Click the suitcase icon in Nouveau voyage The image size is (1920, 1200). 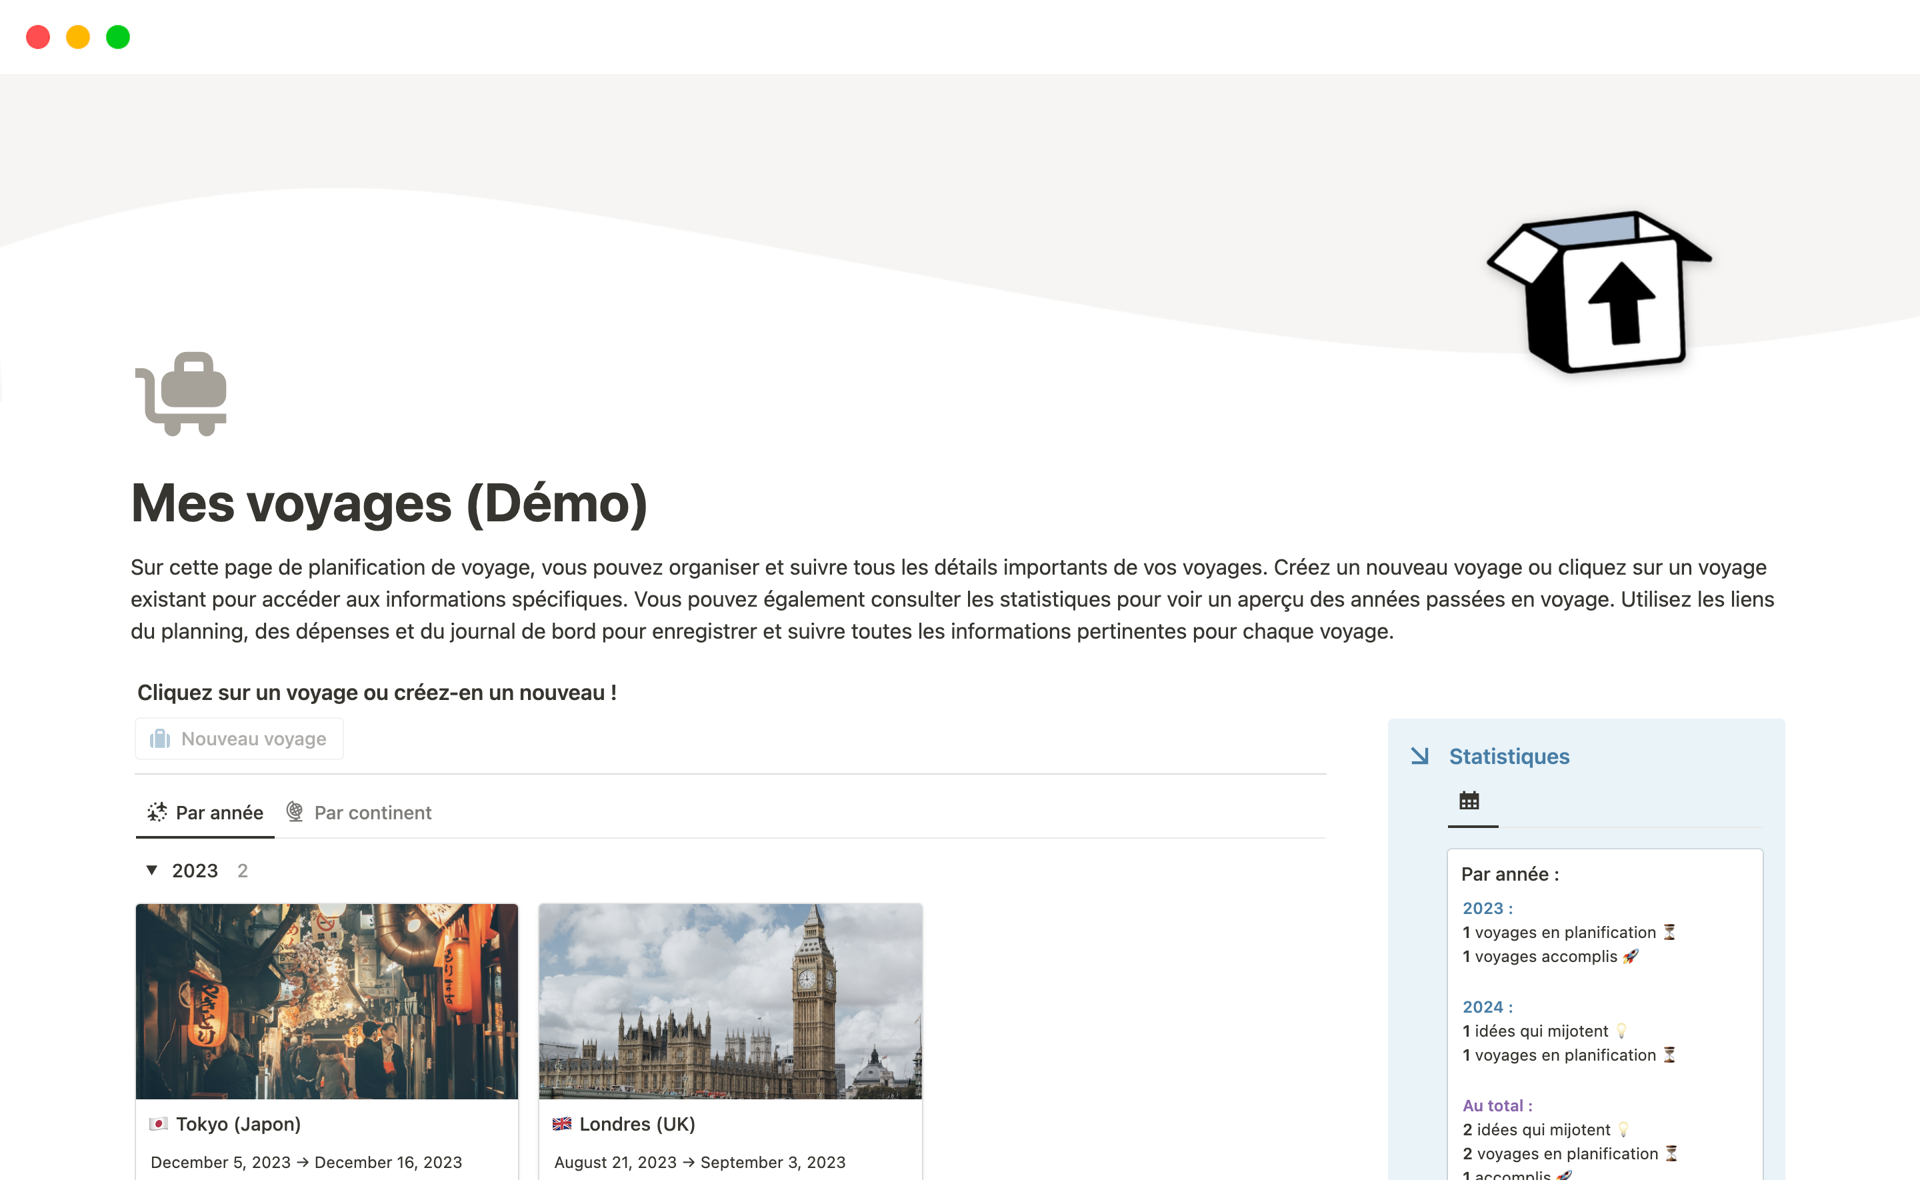coord(160,739)
